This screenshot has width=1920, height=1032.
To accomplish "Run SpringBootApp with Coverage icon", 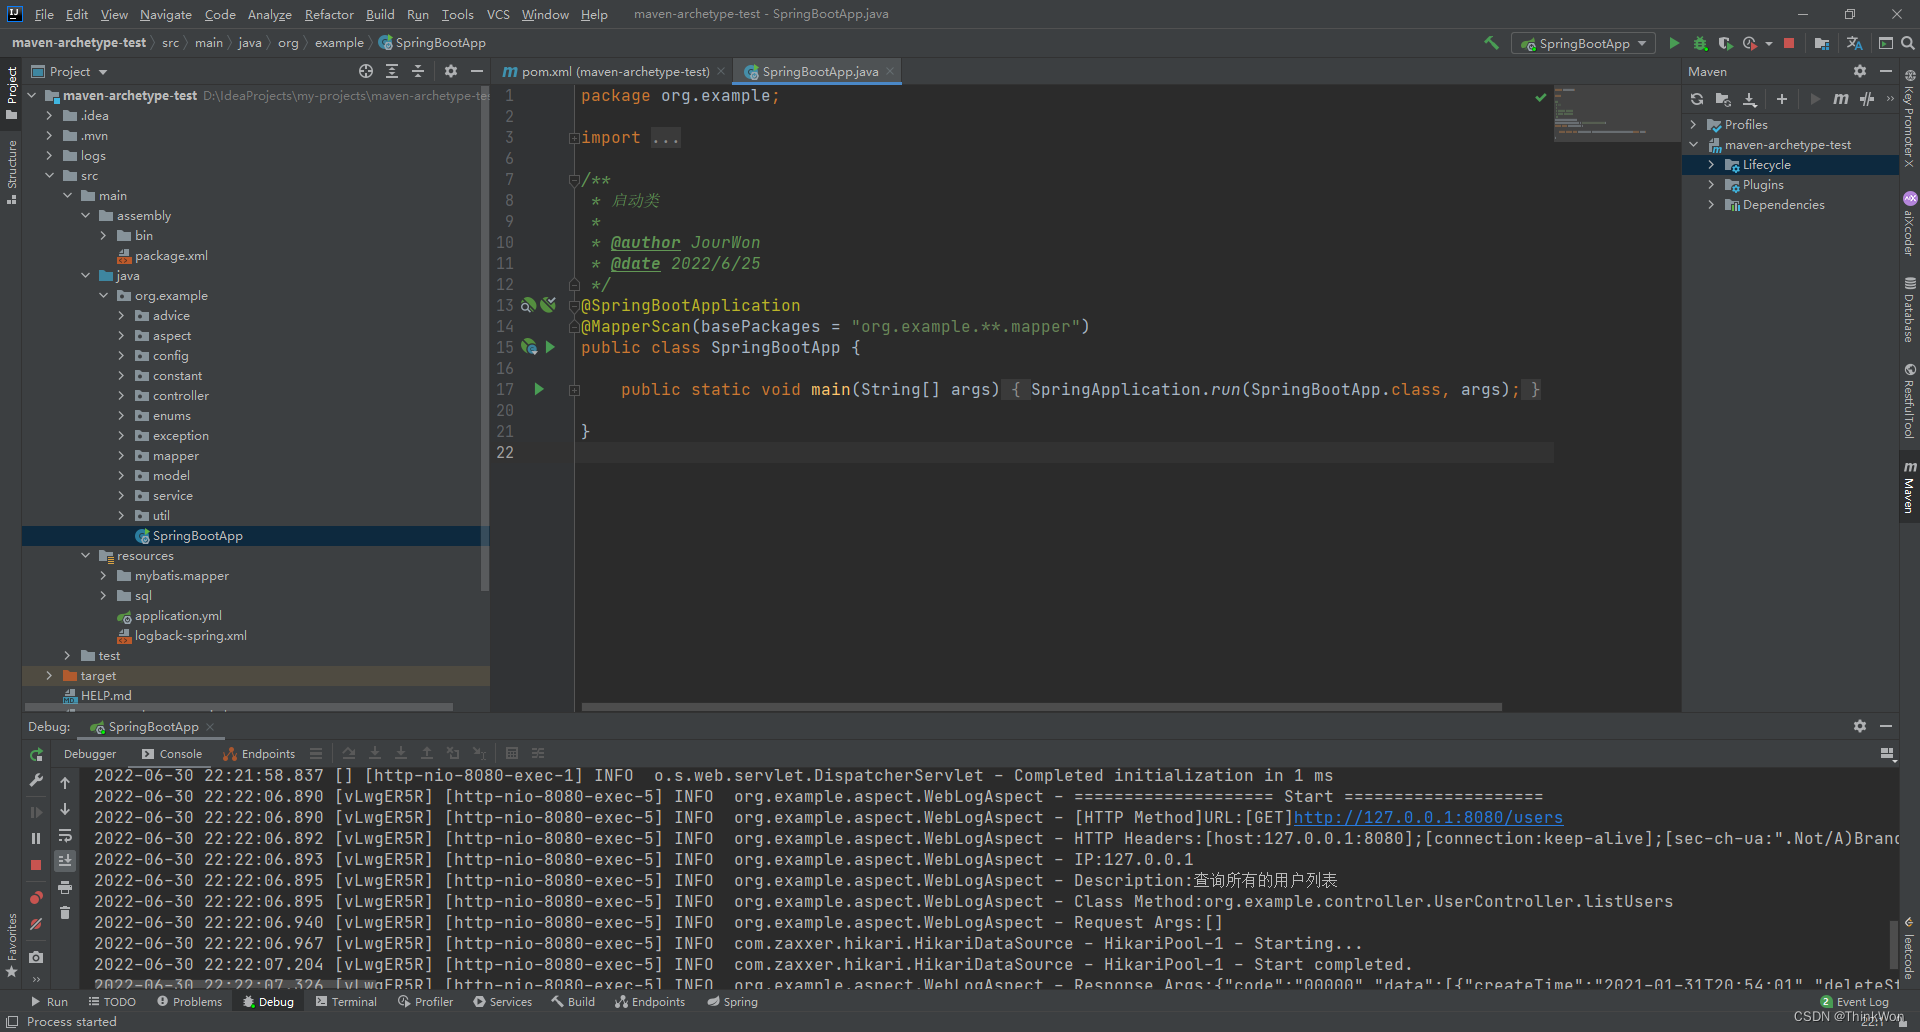I will [x=1725, y=43].
